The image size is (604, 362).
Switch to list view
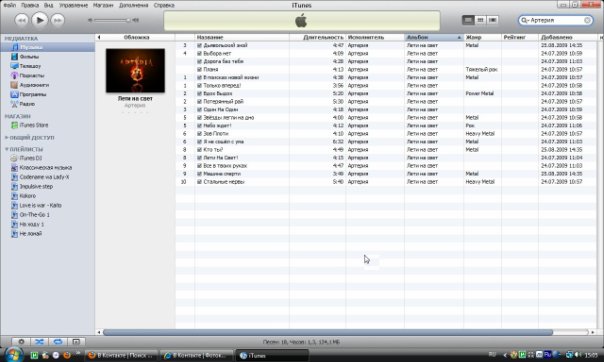pyautogui.click(x=468, y=20)
